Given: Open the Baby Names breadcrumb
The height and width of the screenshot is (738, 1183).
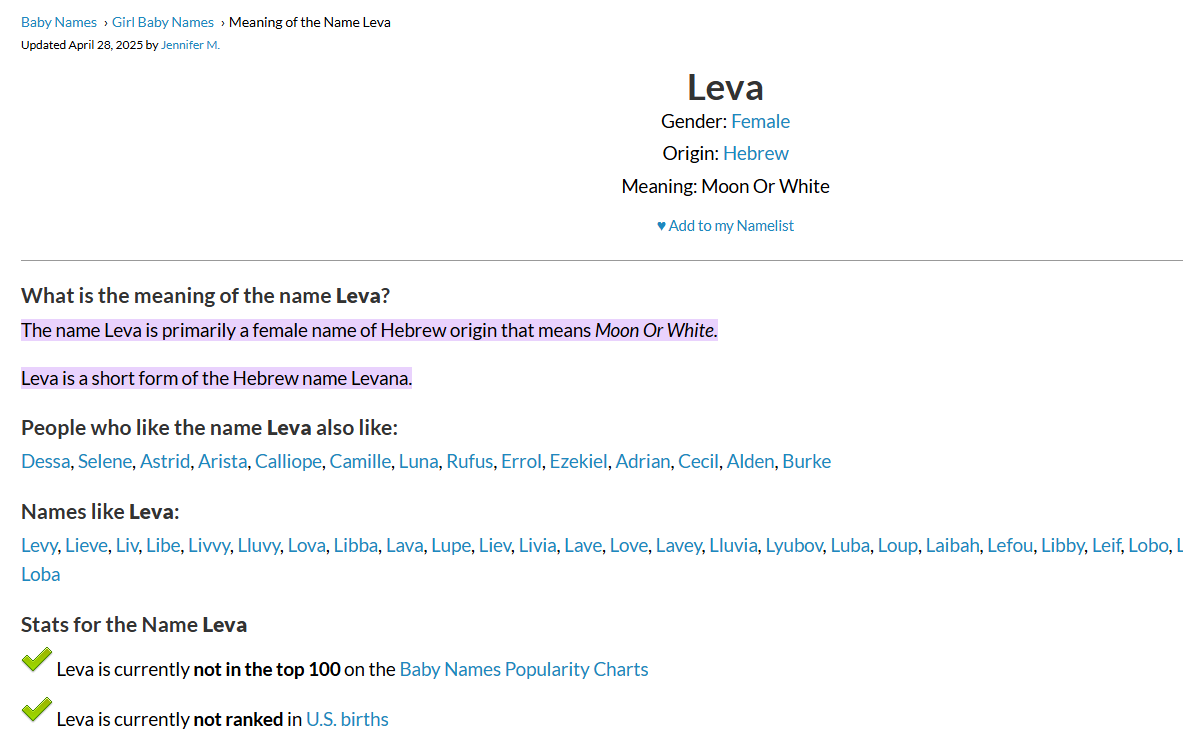Looking at the screenshot, I should pyautogui.click(x=59, y=23).
